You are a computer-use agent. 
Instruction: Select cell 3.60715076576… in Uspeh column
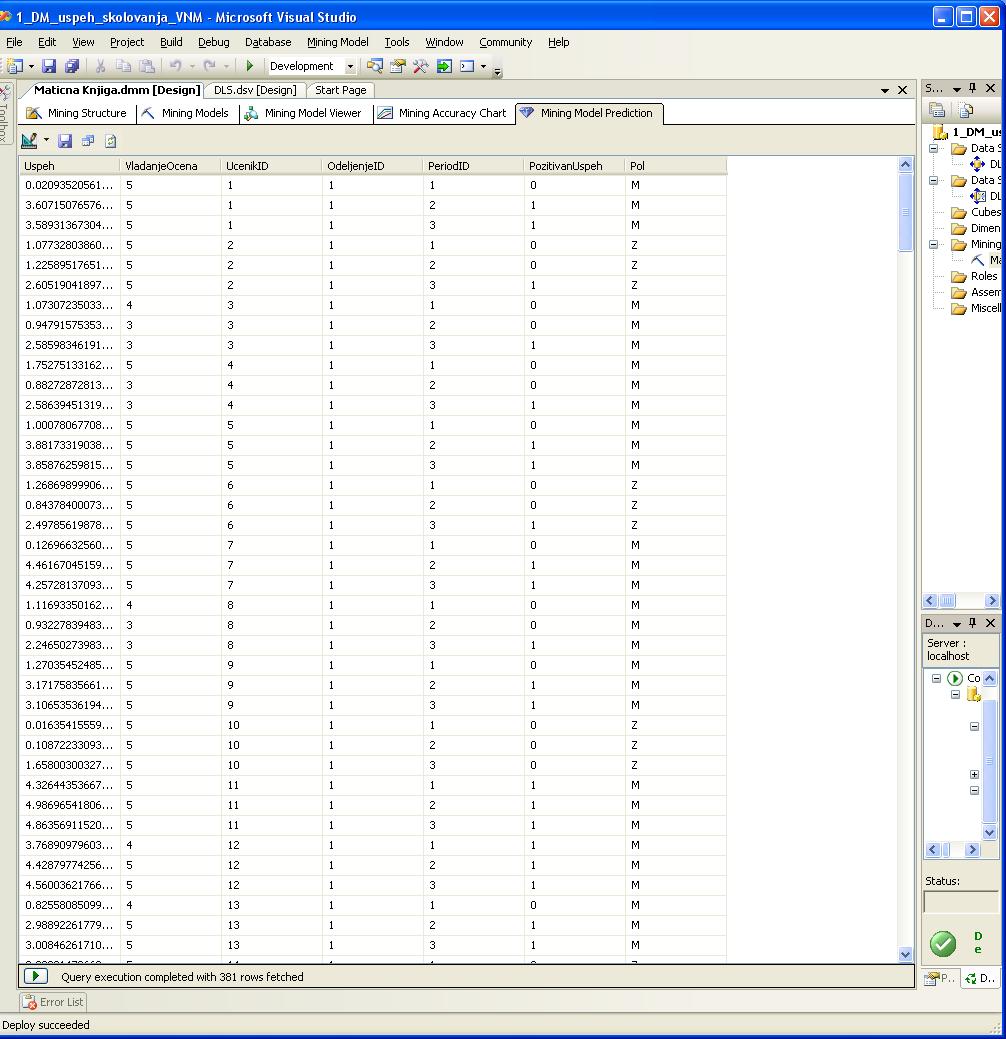70,205
